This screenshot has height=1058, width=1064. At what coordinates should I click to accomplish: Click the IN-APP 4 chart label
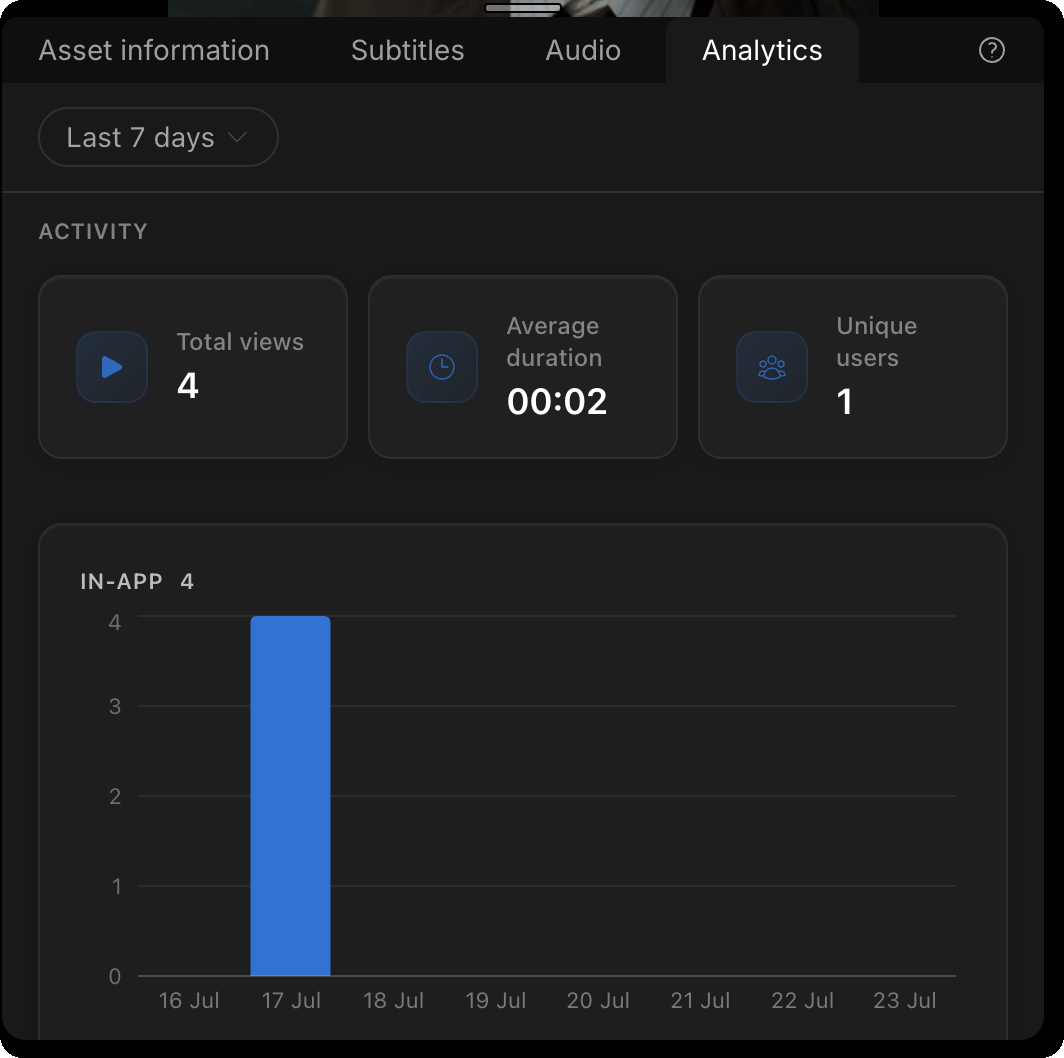pos(137,582)
